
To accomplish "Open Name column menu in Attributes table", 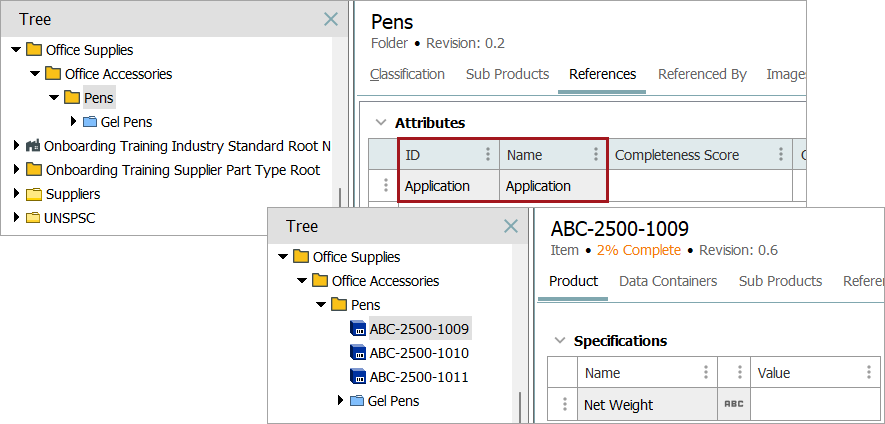I will tap(595, 155).
